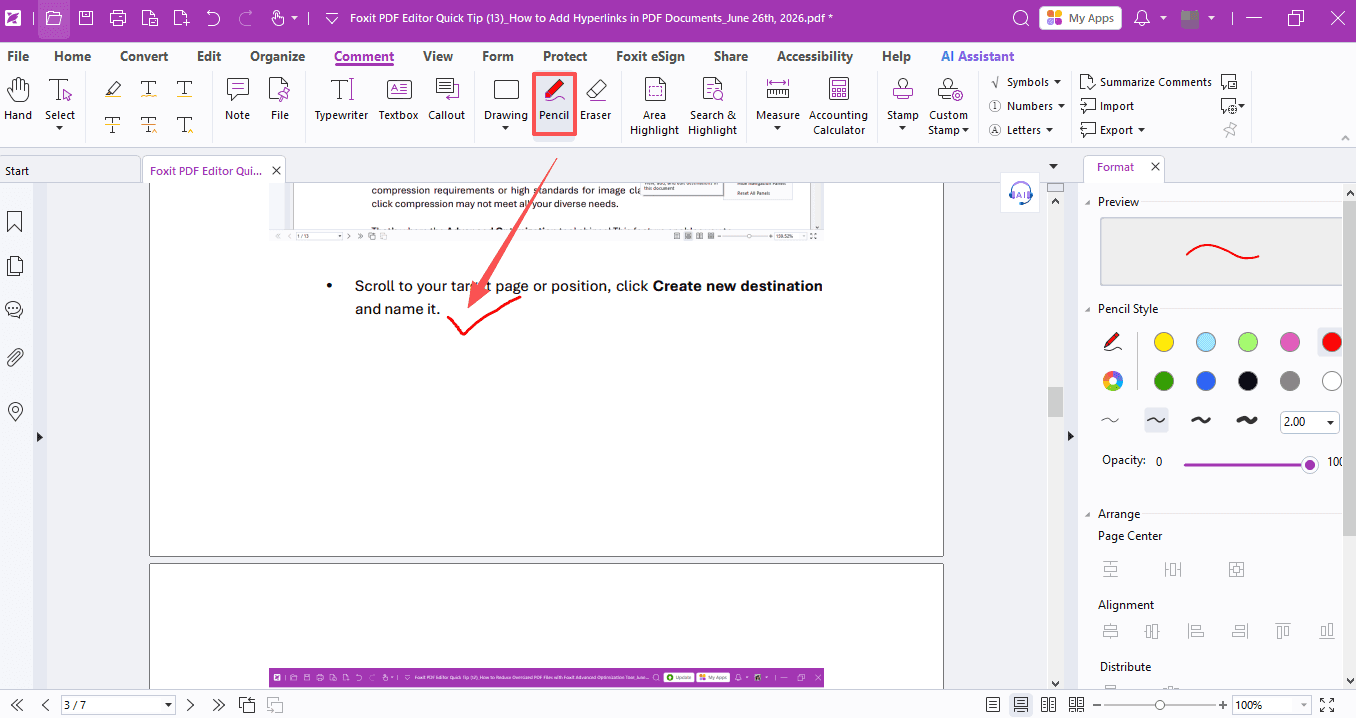Activate the Area Highlight tool
1356x718 pixels.
654,106
